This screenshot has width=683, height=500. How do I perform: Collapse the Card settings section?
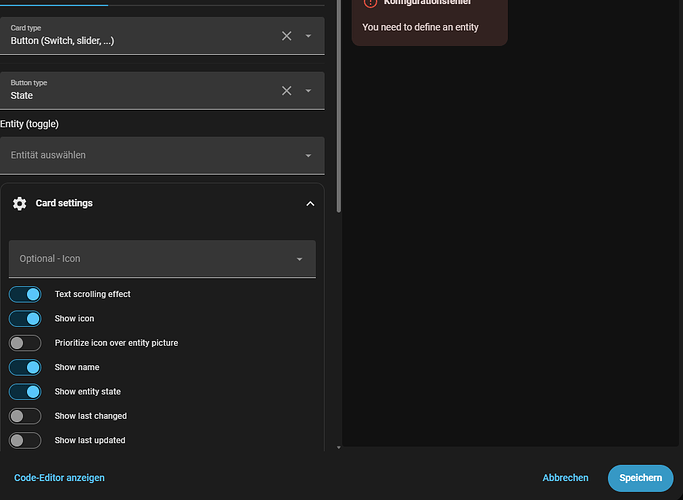310,203
